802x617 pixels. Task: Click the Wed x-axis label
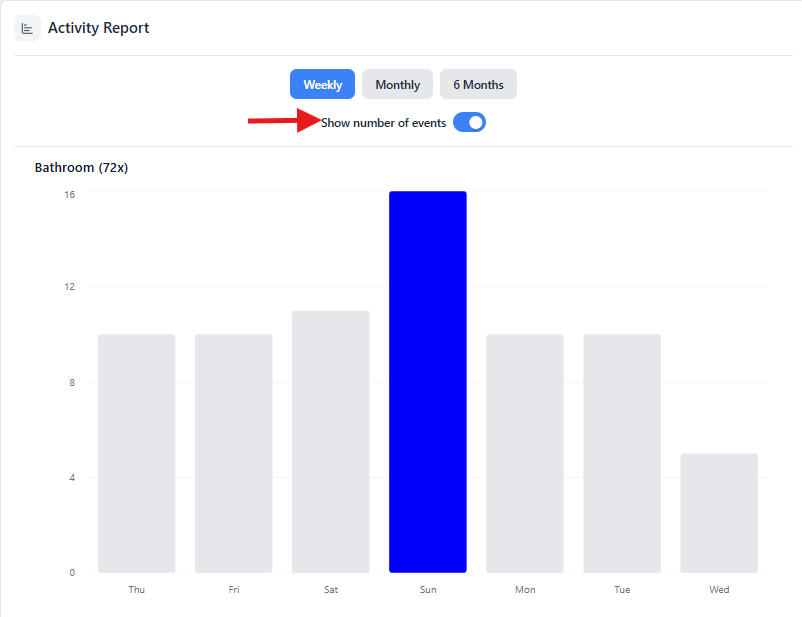(719, 590)
